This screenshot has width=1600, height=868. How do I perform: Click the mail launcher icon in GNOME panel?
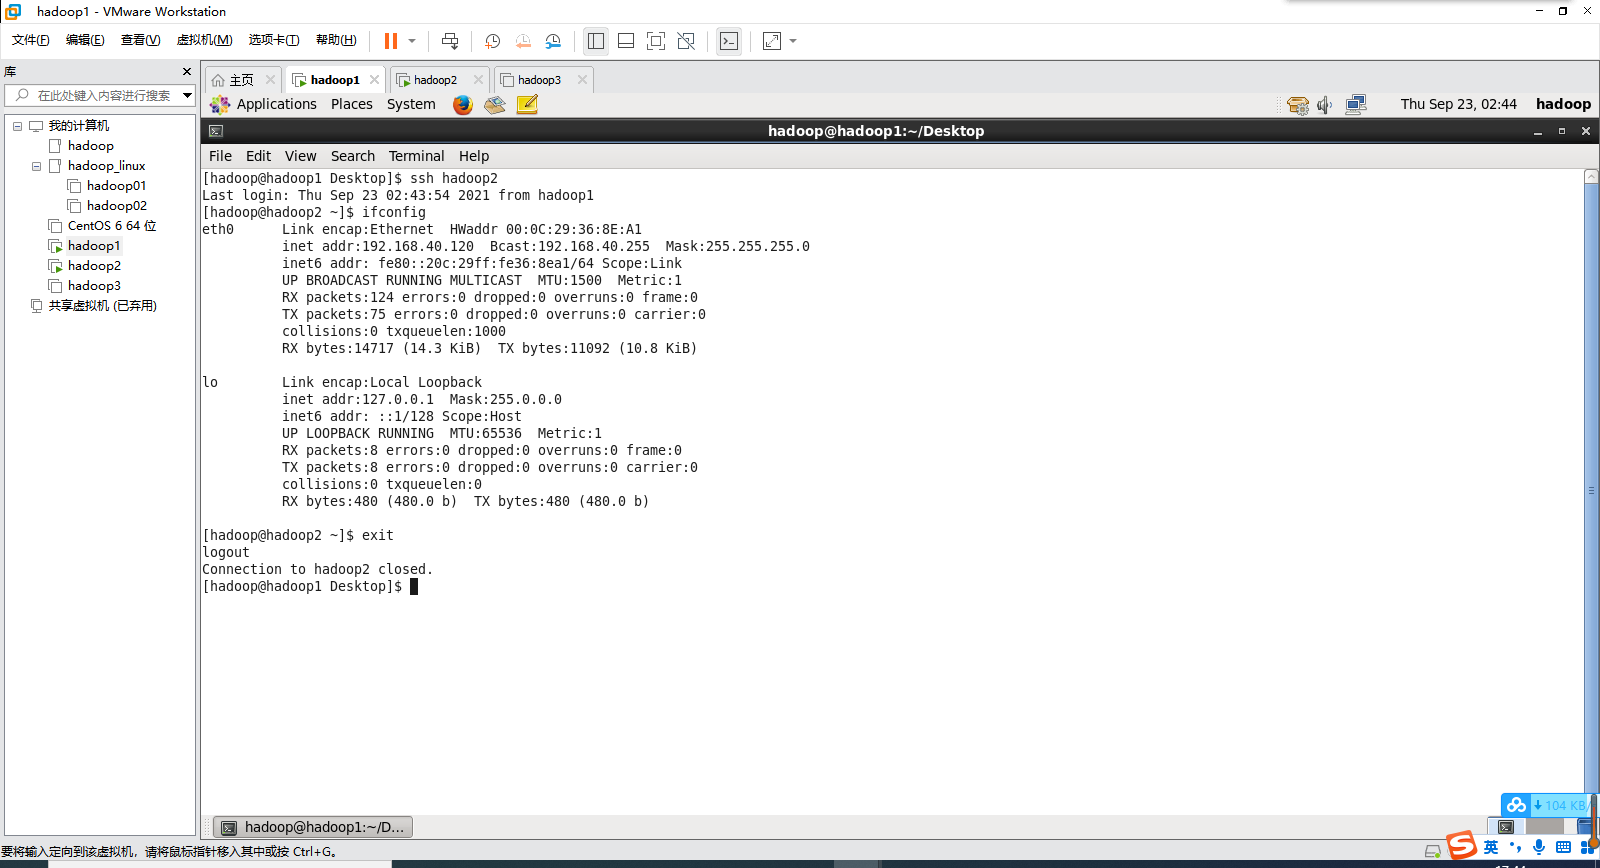(x=495, y=105)
